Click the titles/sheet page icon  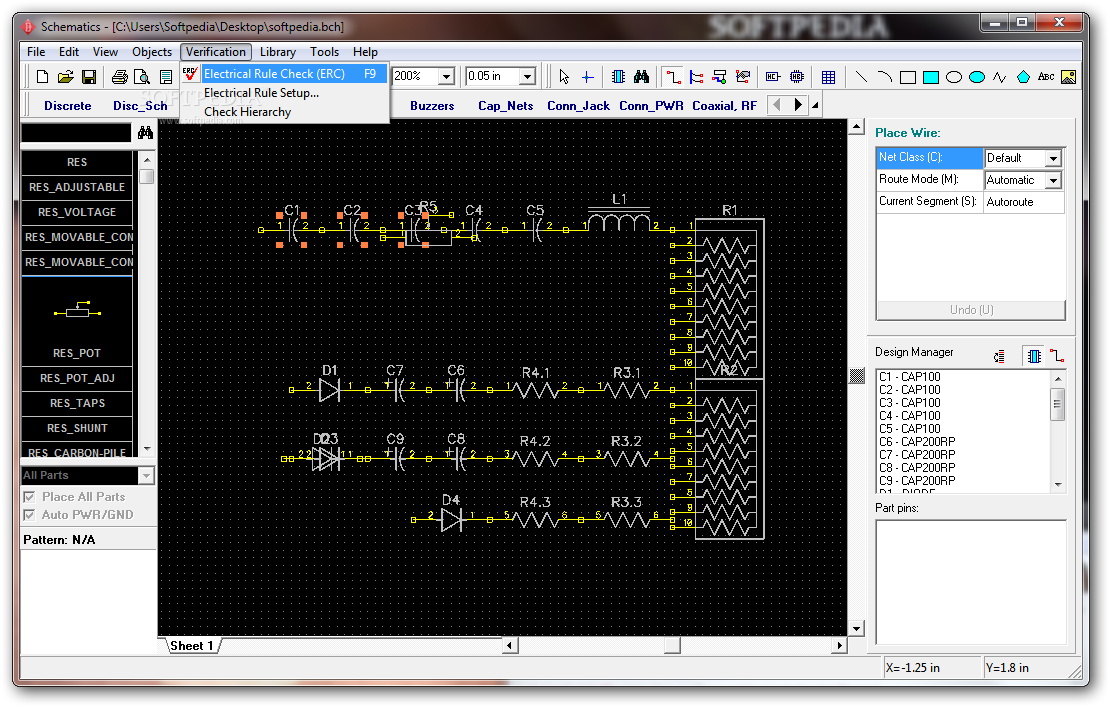click(x=166, y=76)
